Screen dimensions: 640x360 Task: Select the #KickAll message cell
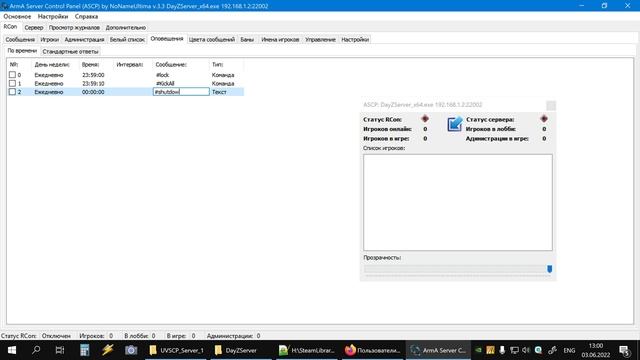coord(165,84)
